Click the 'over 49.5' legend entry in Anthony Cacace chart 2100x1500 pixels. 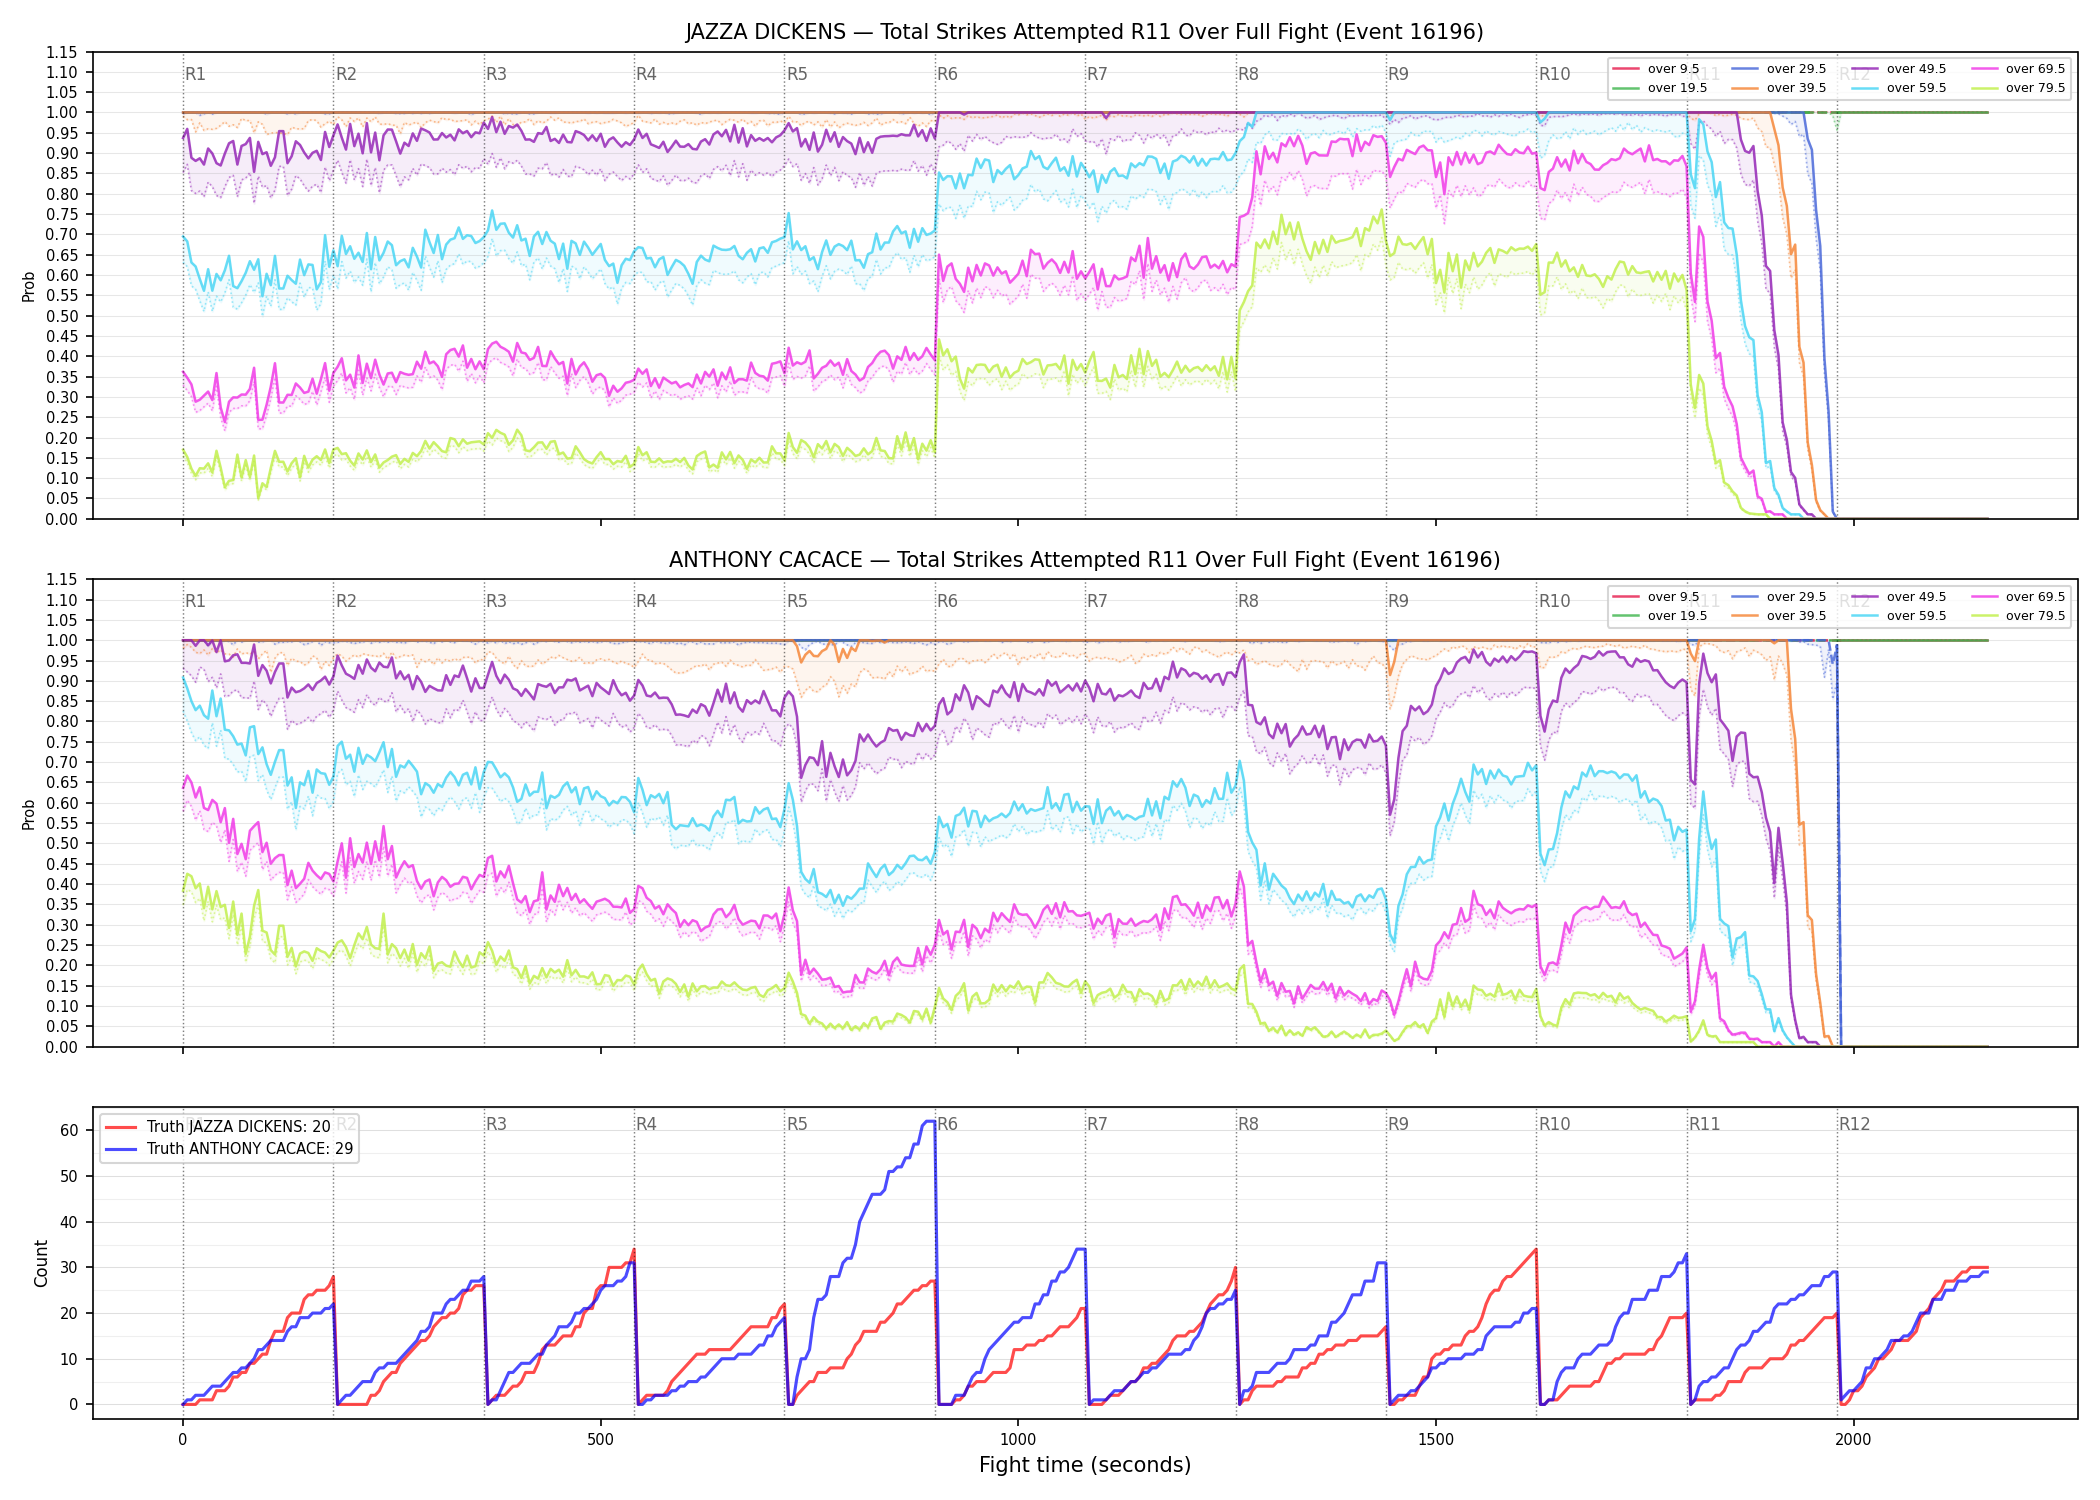point(1895,597)
